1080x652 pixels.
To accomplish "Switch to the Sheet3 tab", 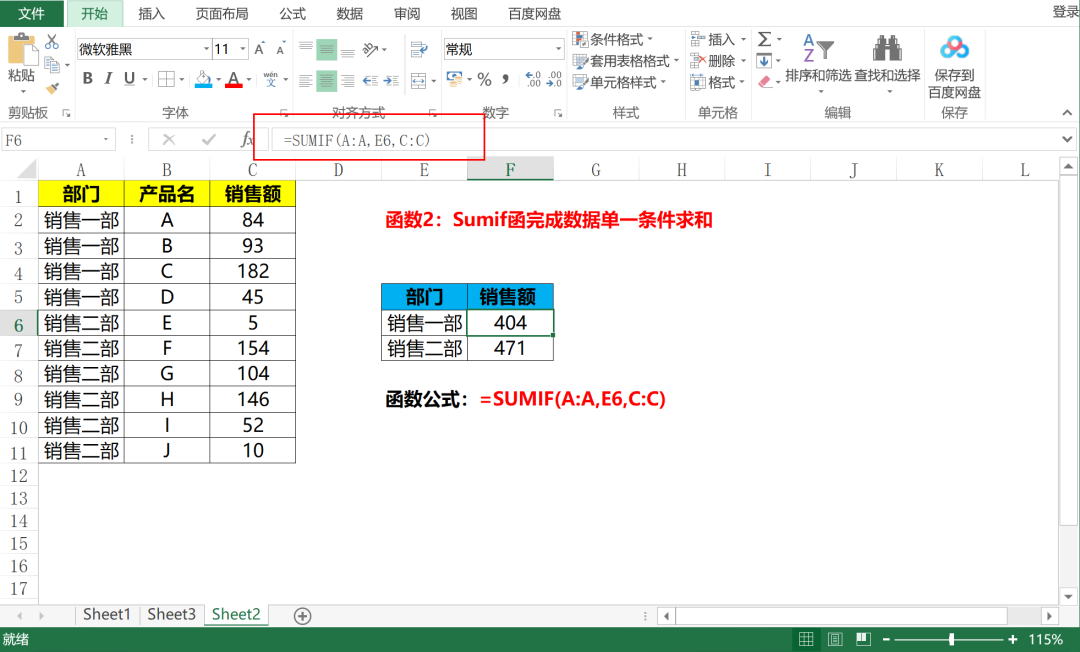I will coord(172,614).
